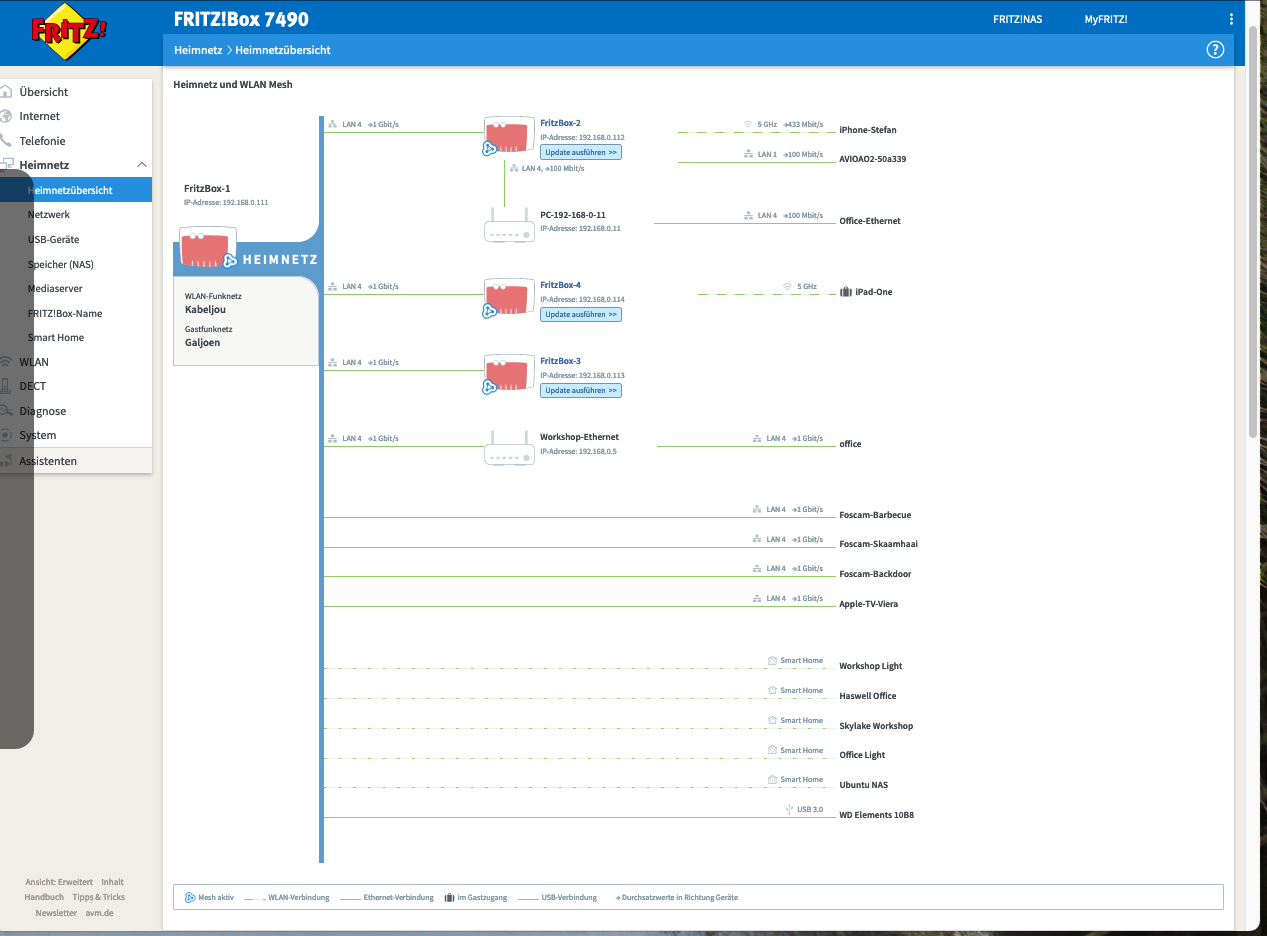Click the FritzBox-1 Heimnetz router icon
The height and width of the screenshot is (936, 1267).
click(207, 248)
